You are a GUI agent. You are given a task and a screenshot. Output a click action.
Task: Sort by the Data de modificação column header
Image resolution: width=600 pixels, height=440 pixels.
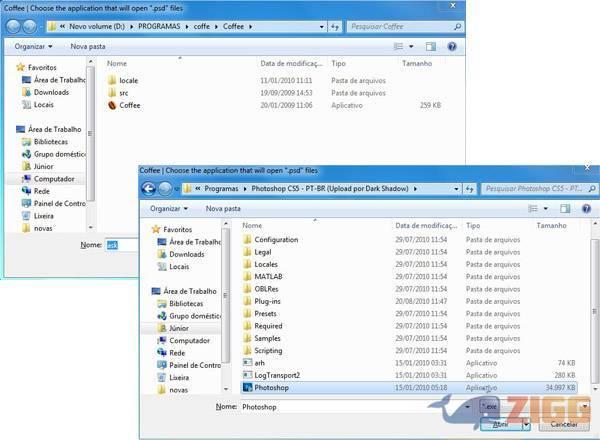(x=427, y=226)
